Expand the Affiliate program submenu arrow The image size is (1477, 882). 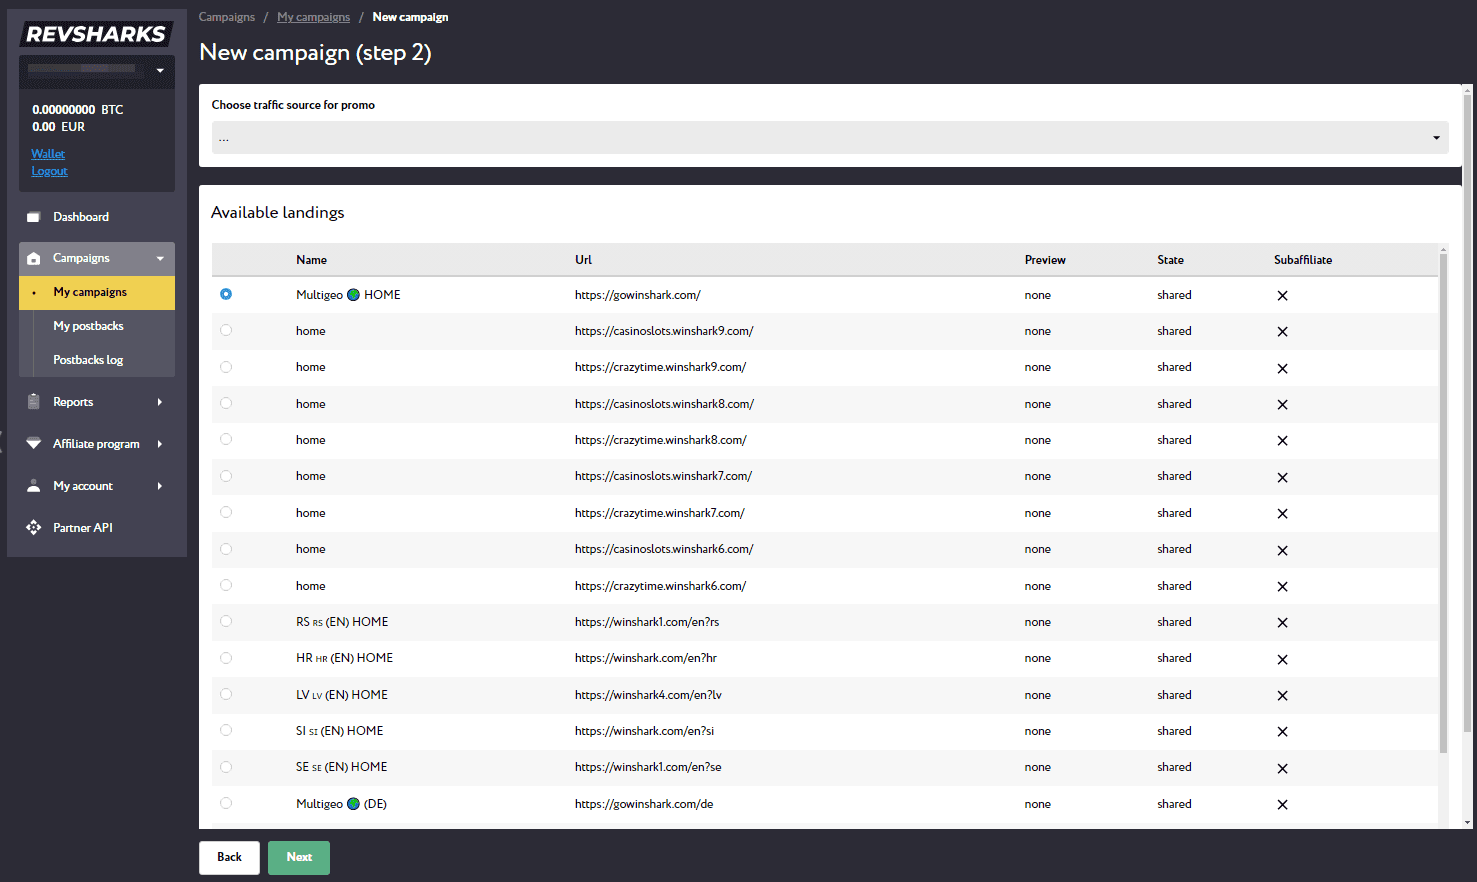click(160, 444)
